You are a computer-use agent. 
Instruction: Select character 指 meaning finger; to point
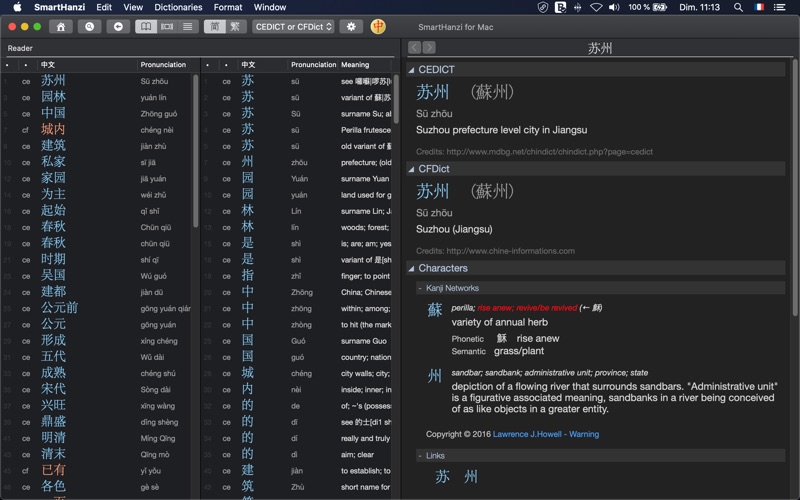click(x=247, y=276)
